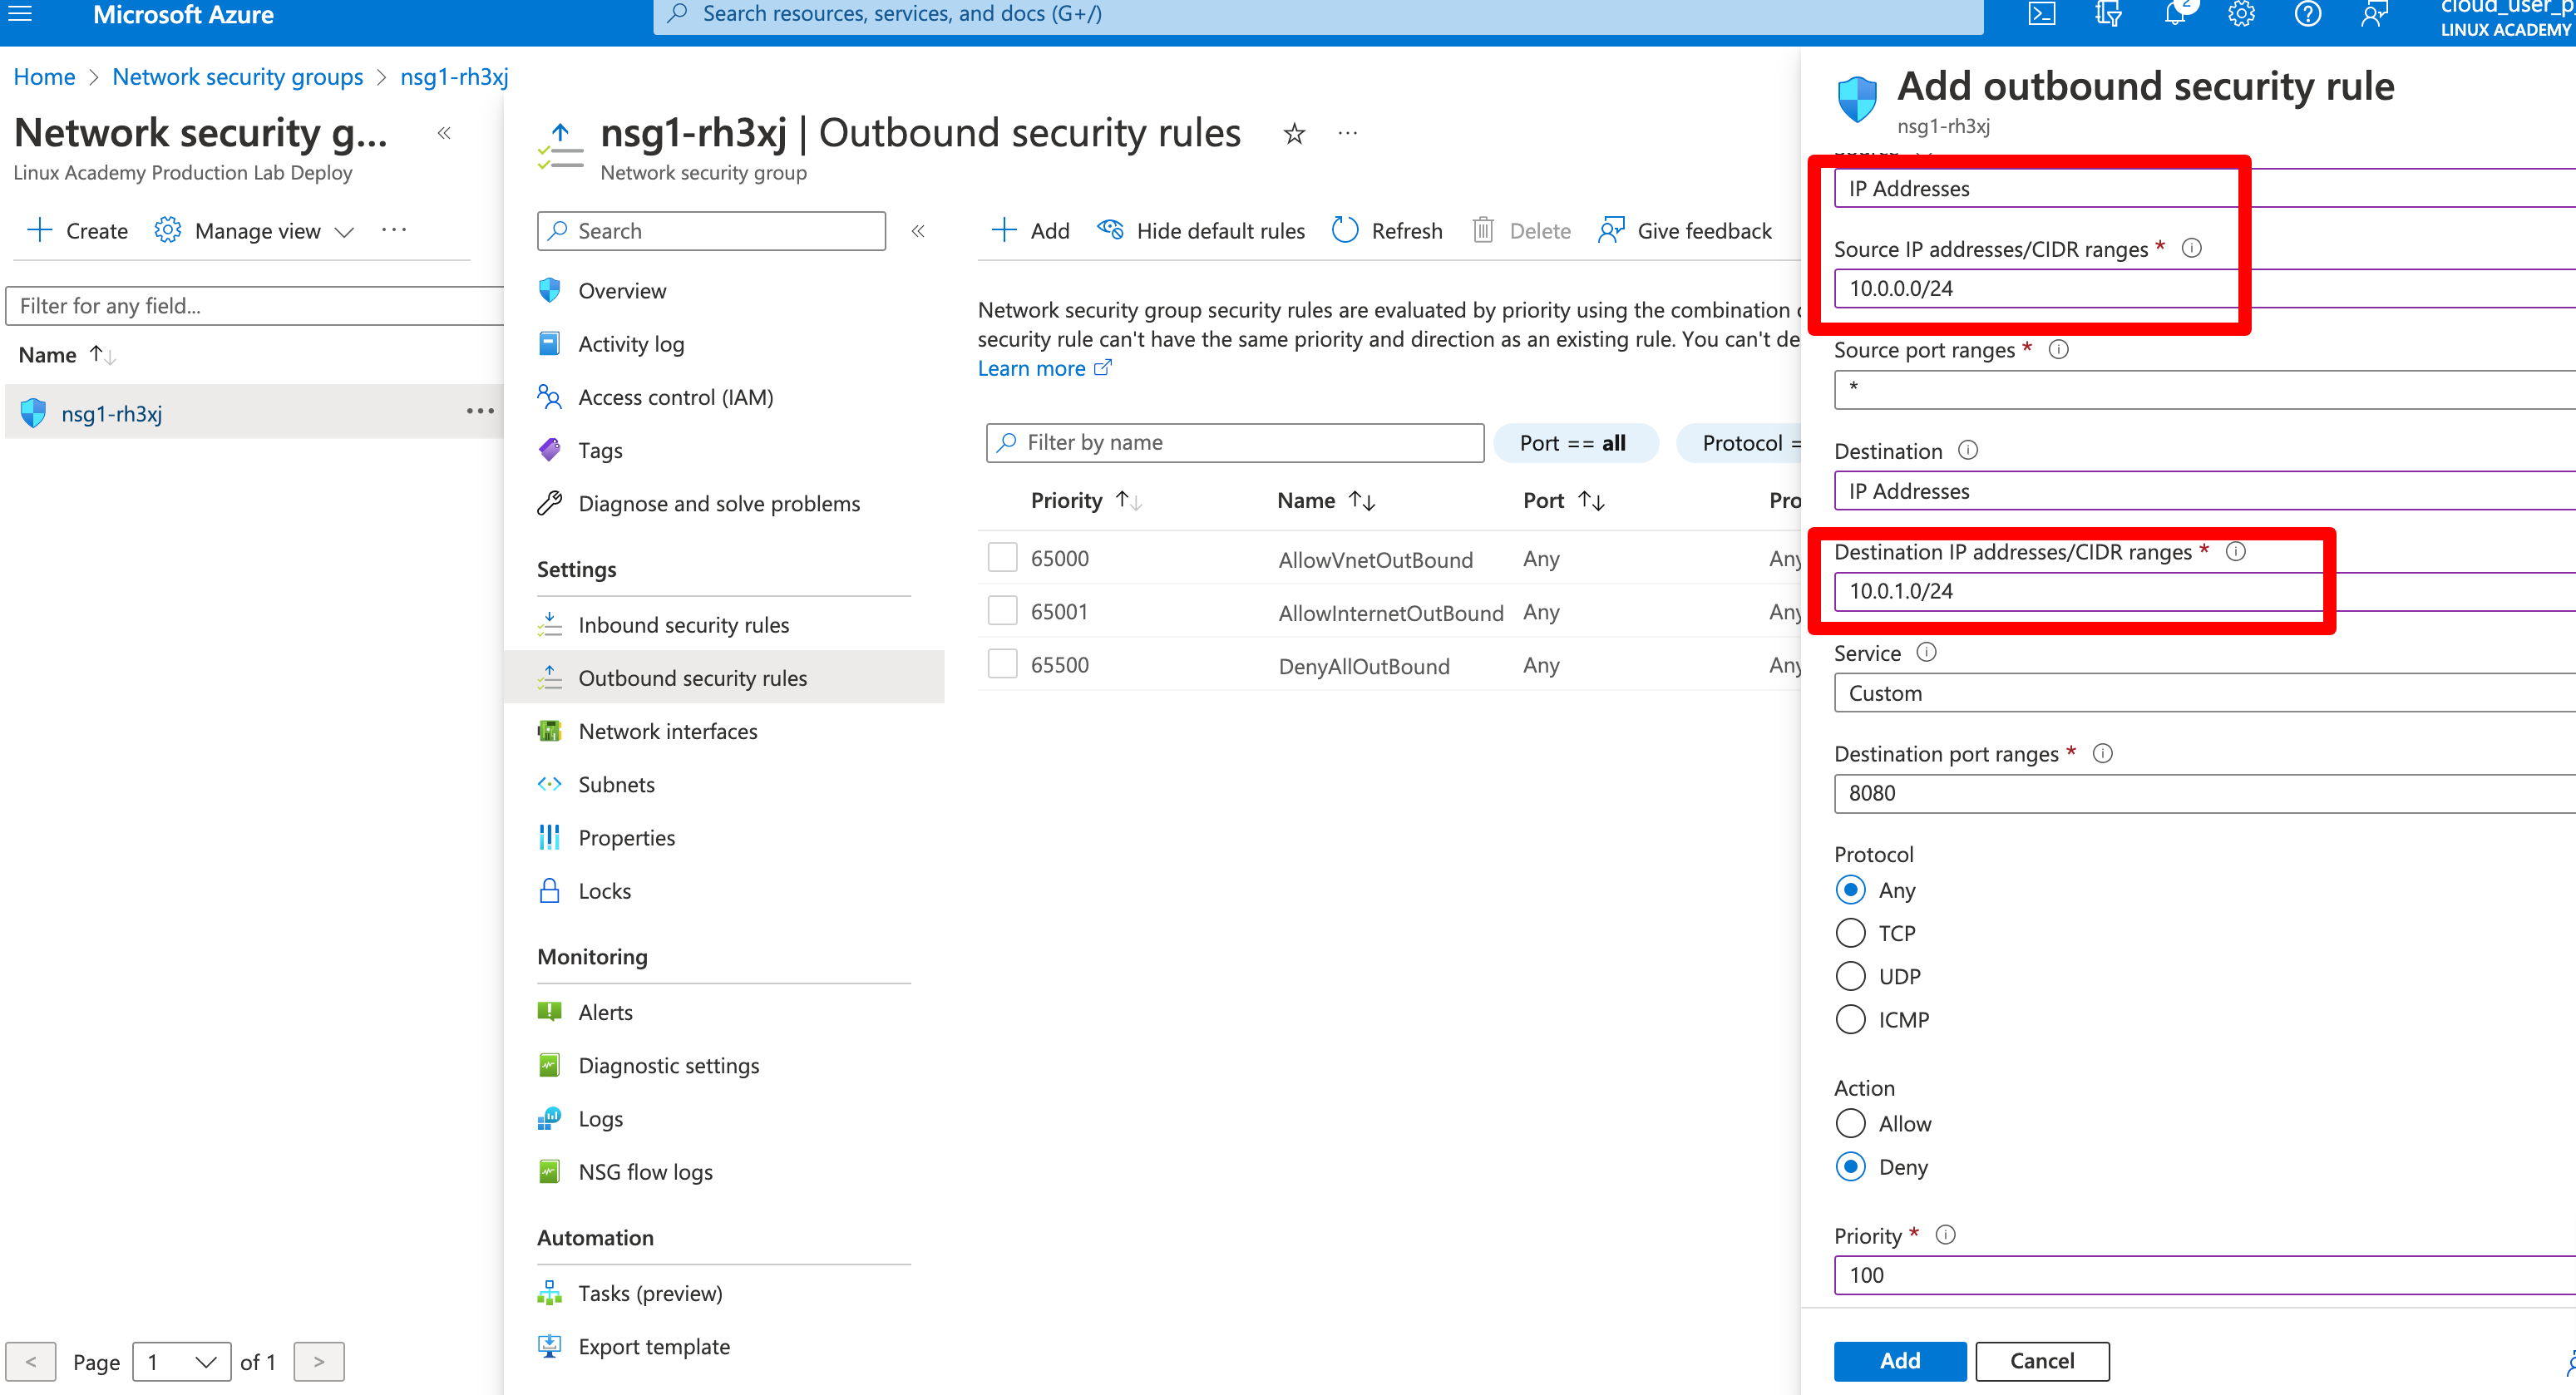The image size is (2576, 1395).
Task: Open Cloud Shell from the top bar
Action: (2041, 14)
